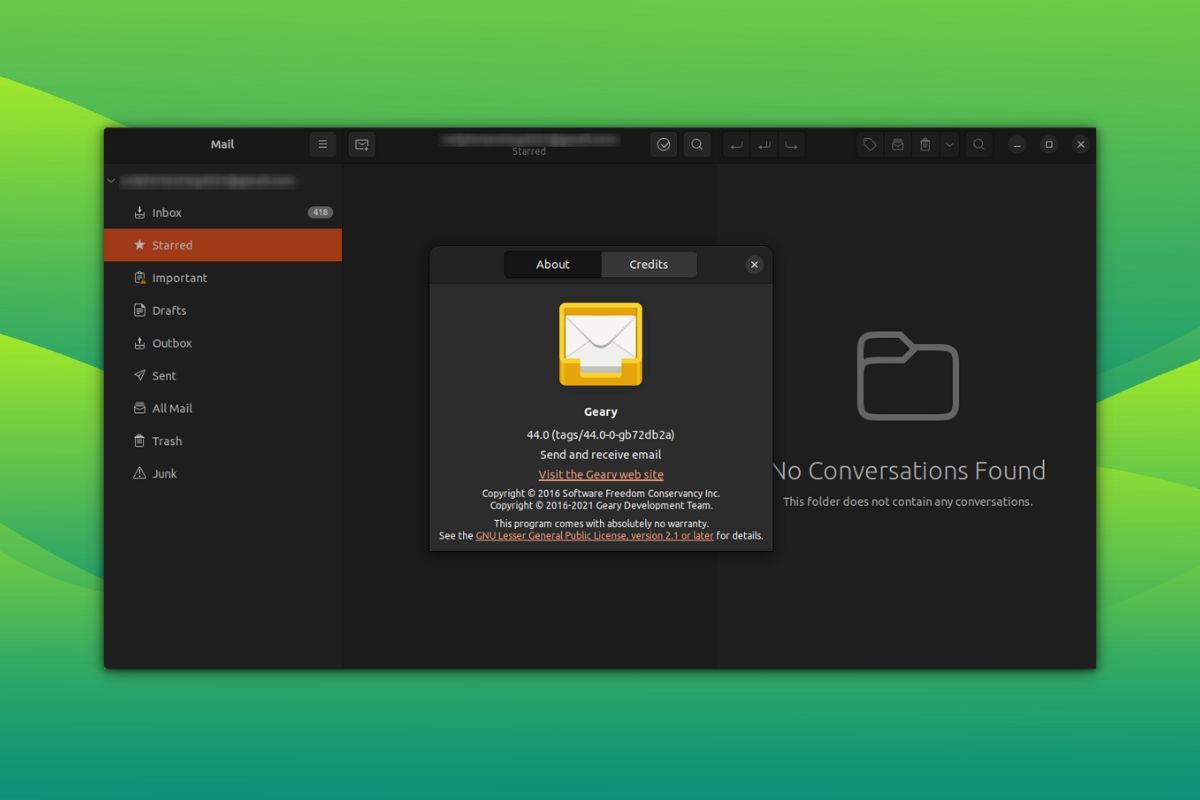The width and height of the screenshot is (1200, 800).
Task: Visit the Geary web site link
Action: coord(600,473)
